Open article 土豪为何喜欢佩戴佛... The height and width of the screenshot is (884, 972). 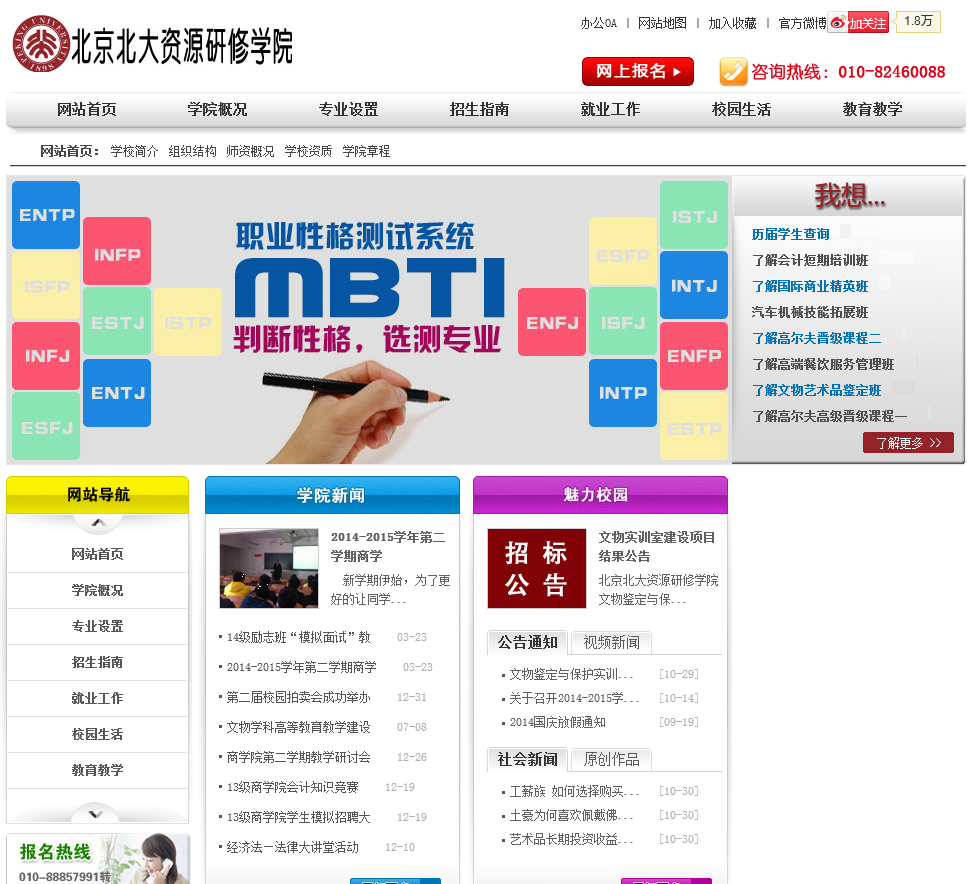pyautogui.click(x=571, y=815)
